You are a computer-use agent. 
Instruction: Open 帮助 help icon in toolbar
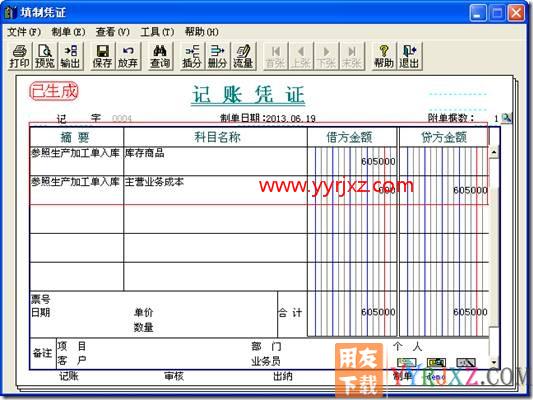(x=384, y=56)
